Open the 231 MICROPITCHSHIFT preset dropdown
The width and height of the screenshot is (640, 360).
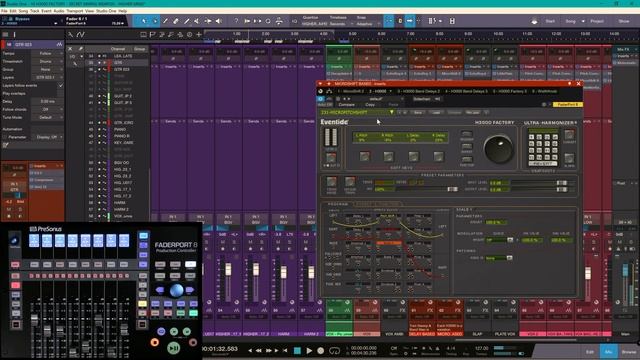[x=357, y=112]
